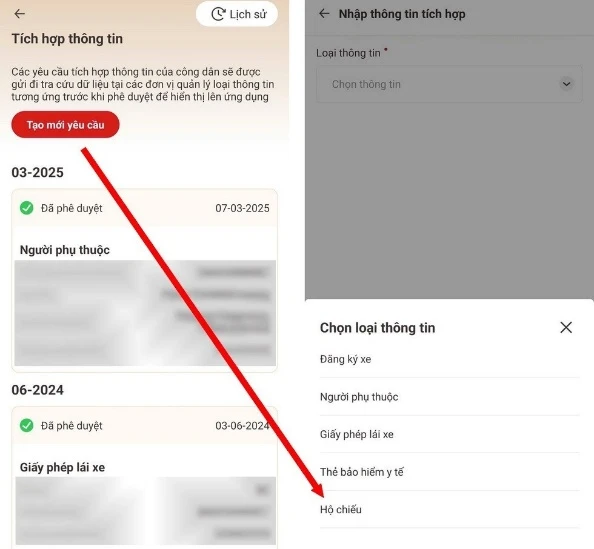
Task: Expand the Chọn thông tin dropdown chevron
Action: (x=566, y=84)
